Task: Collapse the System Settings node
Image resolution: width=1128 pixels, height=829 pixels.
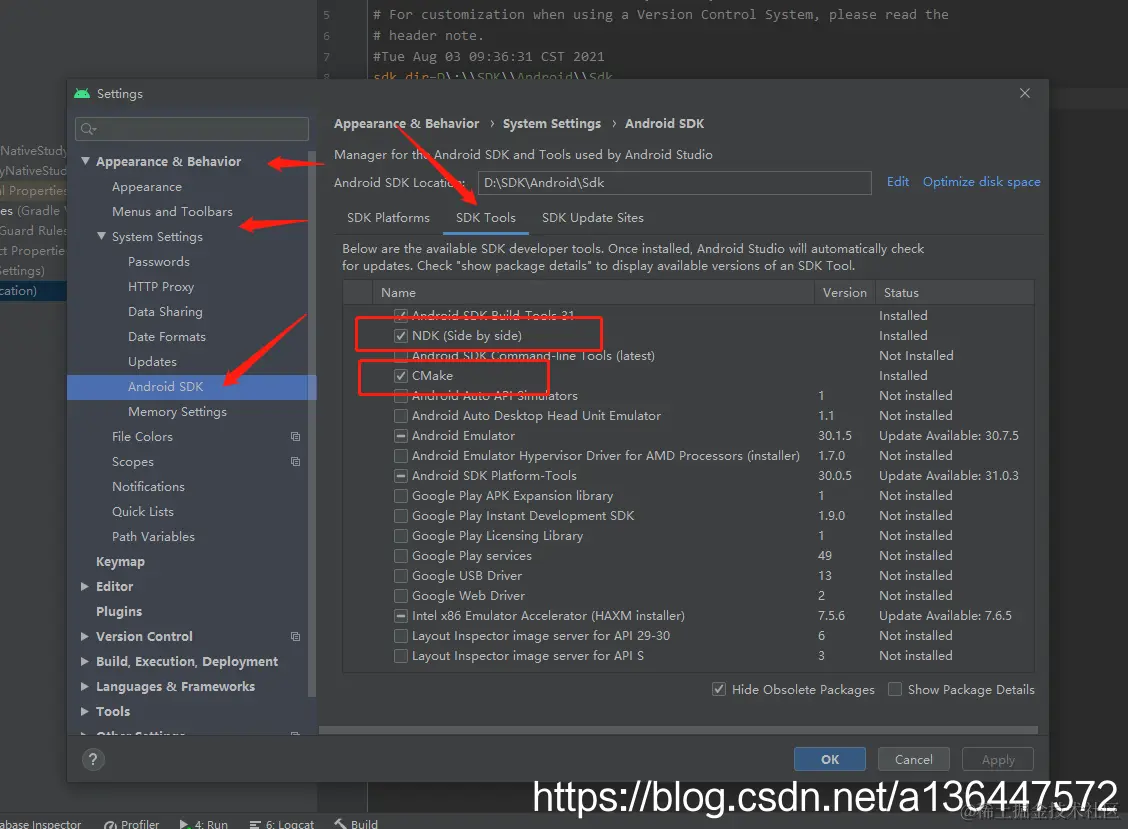Action: 101,236
